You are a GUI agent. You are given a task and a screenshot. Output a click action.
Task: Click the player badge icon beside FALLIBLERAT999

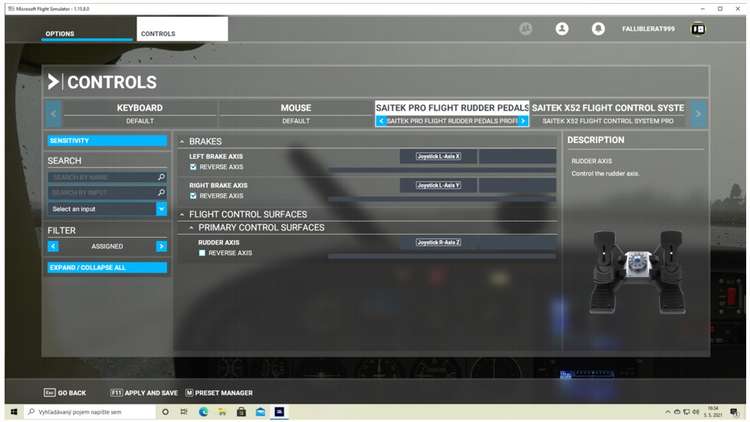(697, 29)
